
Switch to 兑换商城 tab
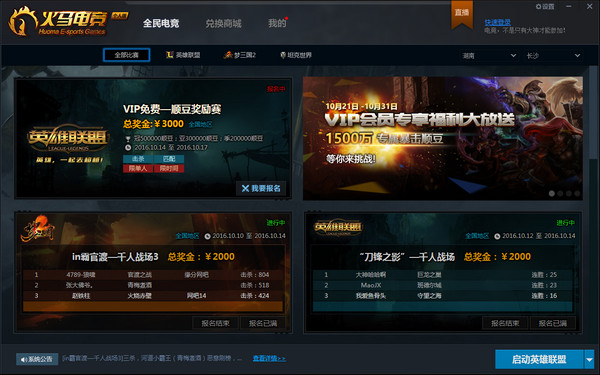(223, 23)
